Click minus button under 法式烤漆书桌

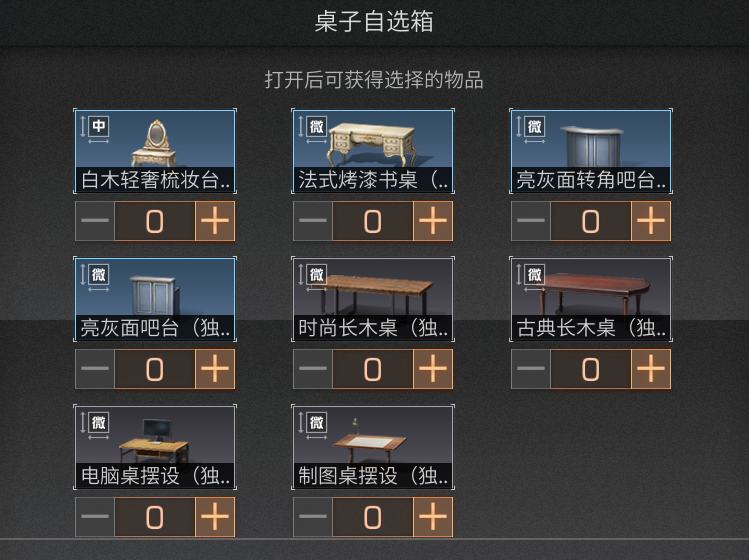[x=313, y=221]
